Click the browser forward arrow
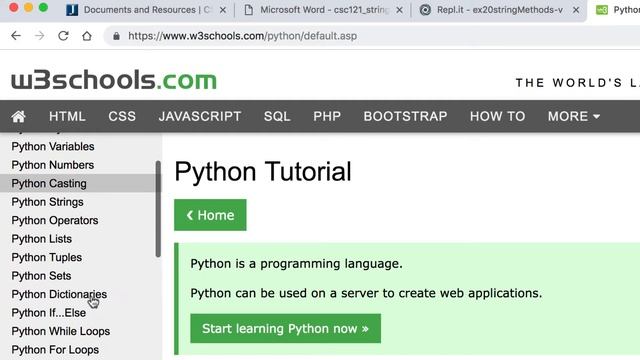 tap(40, 36)
